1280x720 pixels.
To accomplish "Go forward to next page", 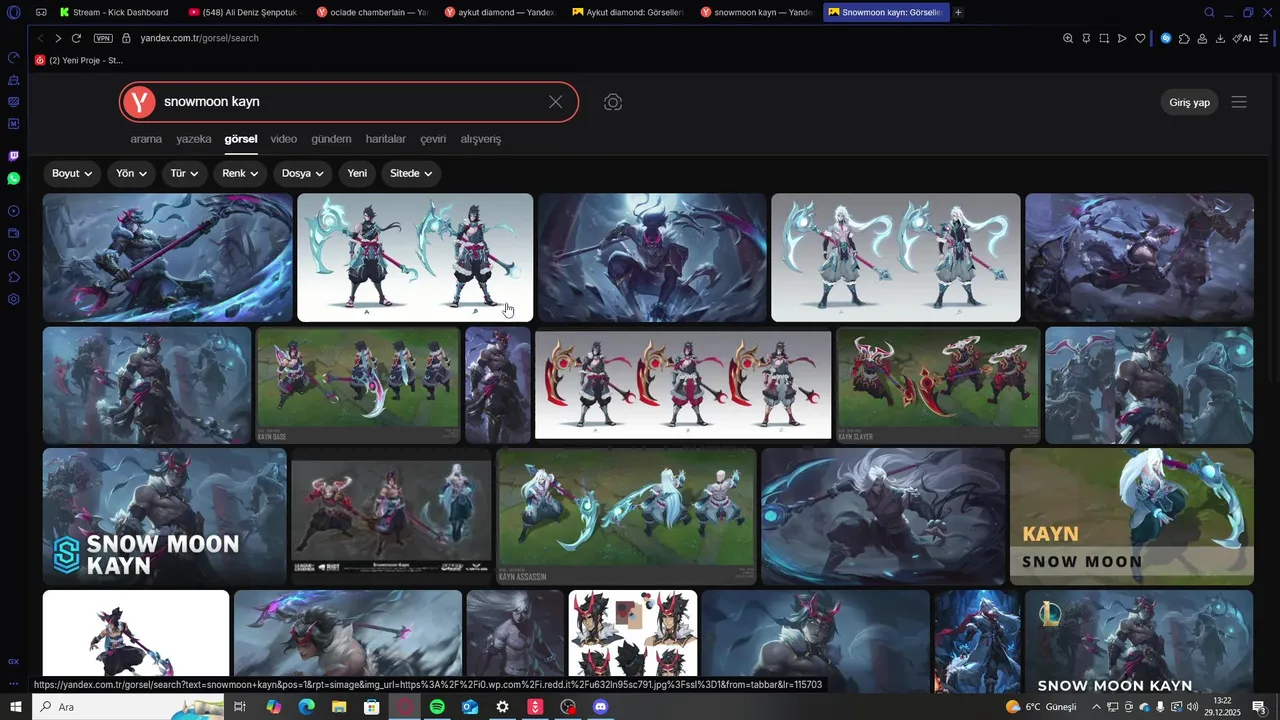I will pyautogui.click(x=58, y=38).
